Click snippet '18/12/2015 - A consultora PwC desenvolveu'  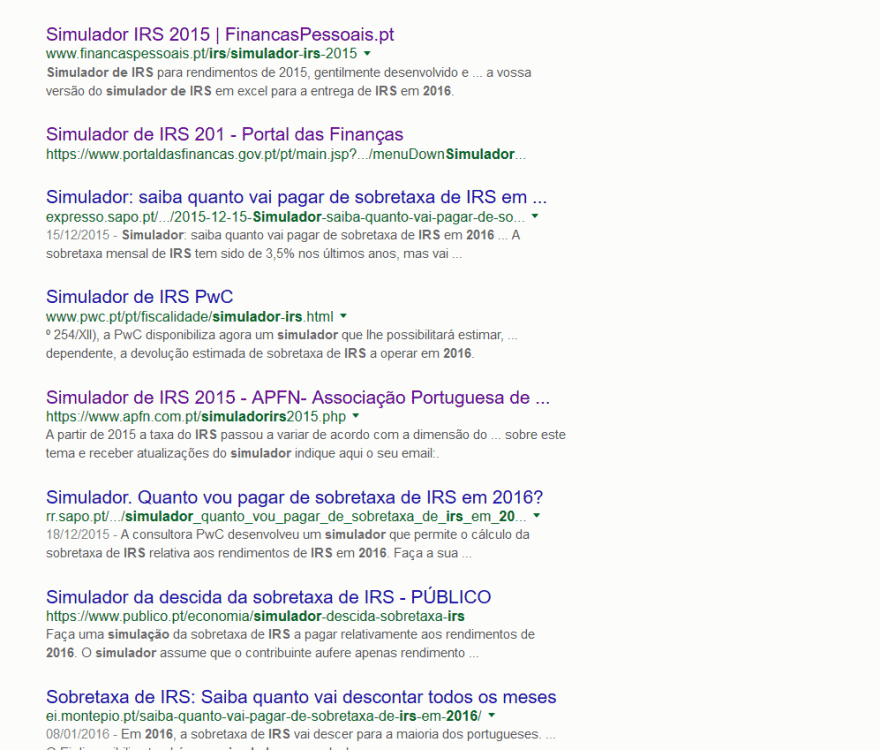[x=288, y=543]
